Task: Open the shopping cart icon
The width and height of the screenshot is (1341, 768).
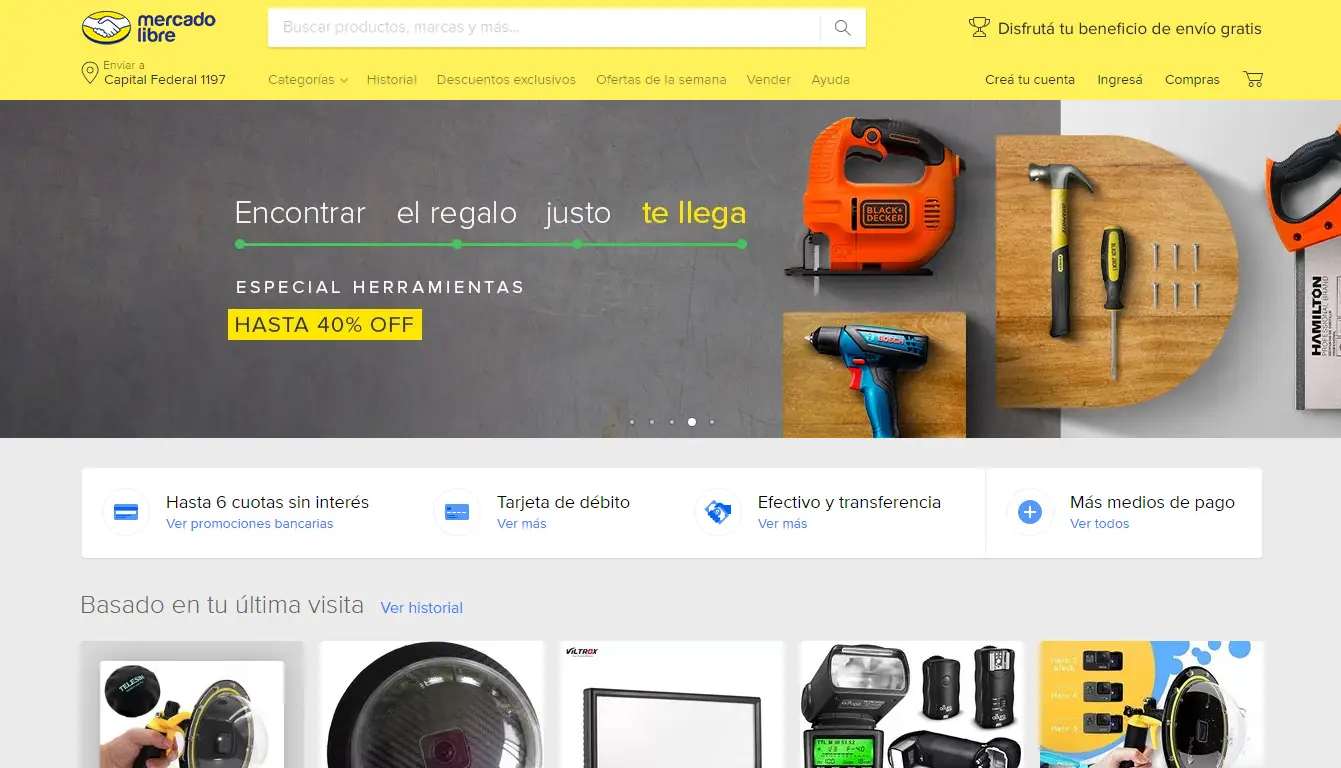Action: click(1253, 79)
